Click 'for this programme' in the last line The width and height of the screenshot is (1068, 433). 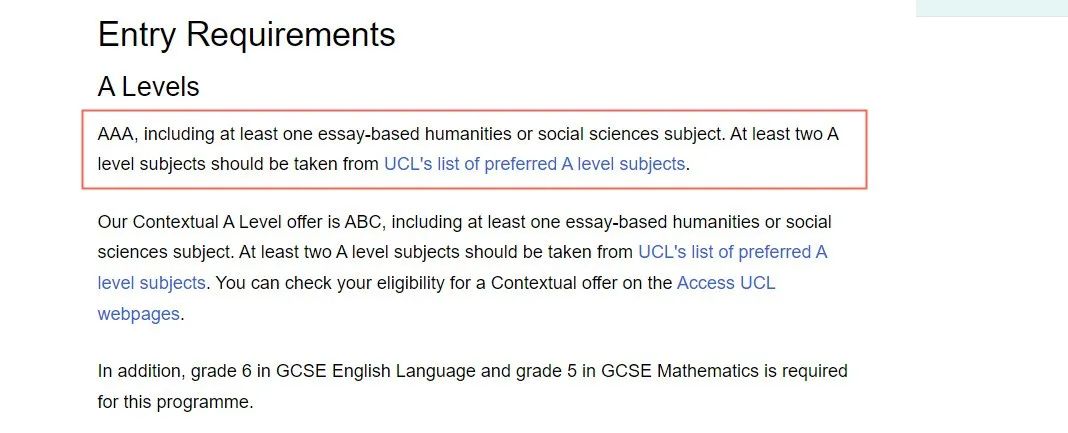click(175, 403)
